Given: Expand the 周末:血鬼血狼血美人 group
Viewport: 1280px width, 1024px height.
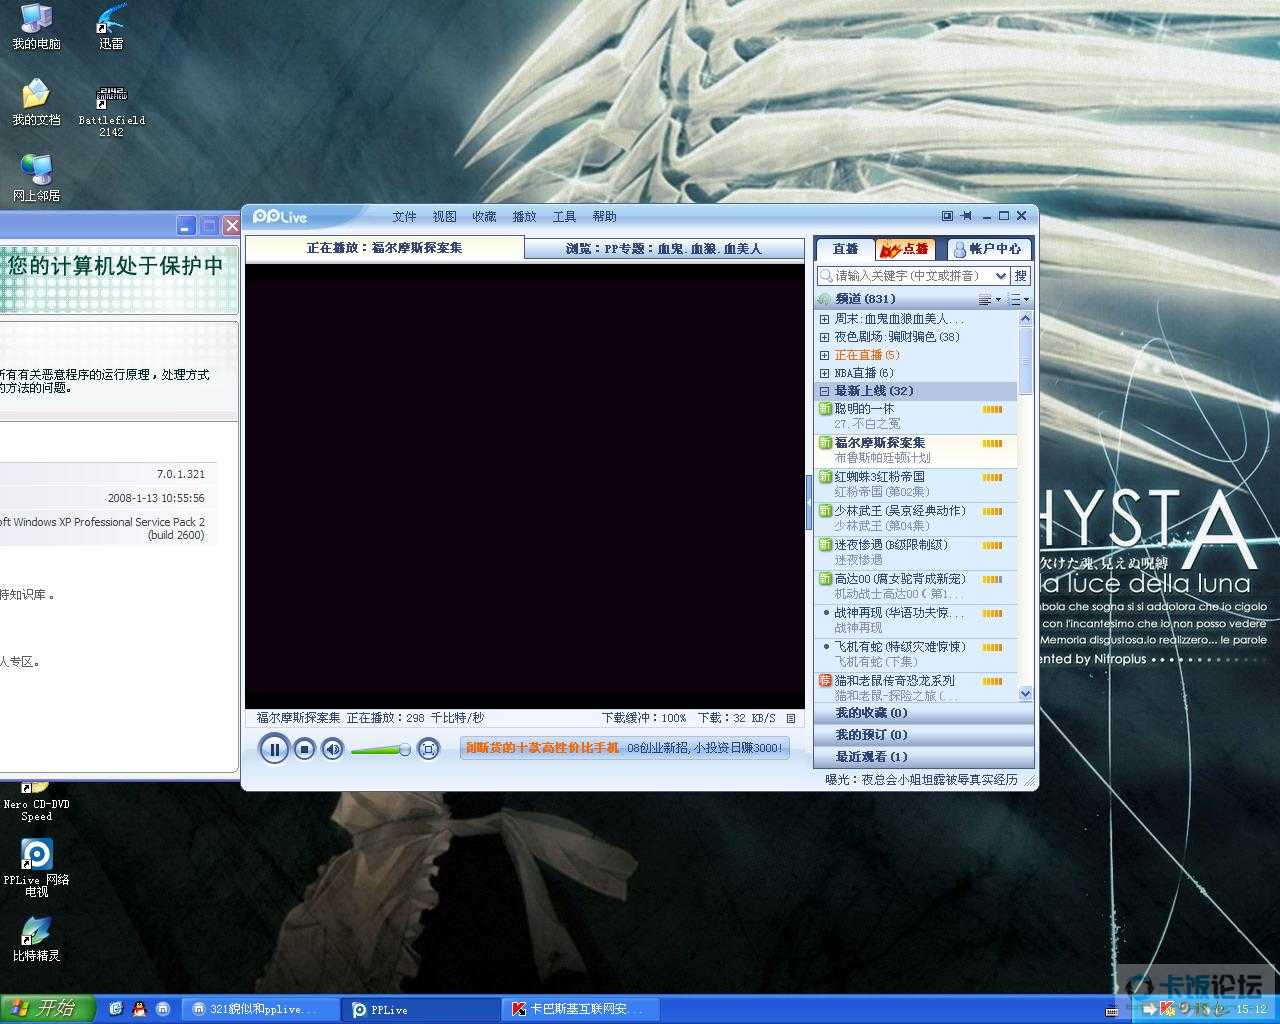Looking at the screenshot, I should pyautogui.click(x=825, y=319).
